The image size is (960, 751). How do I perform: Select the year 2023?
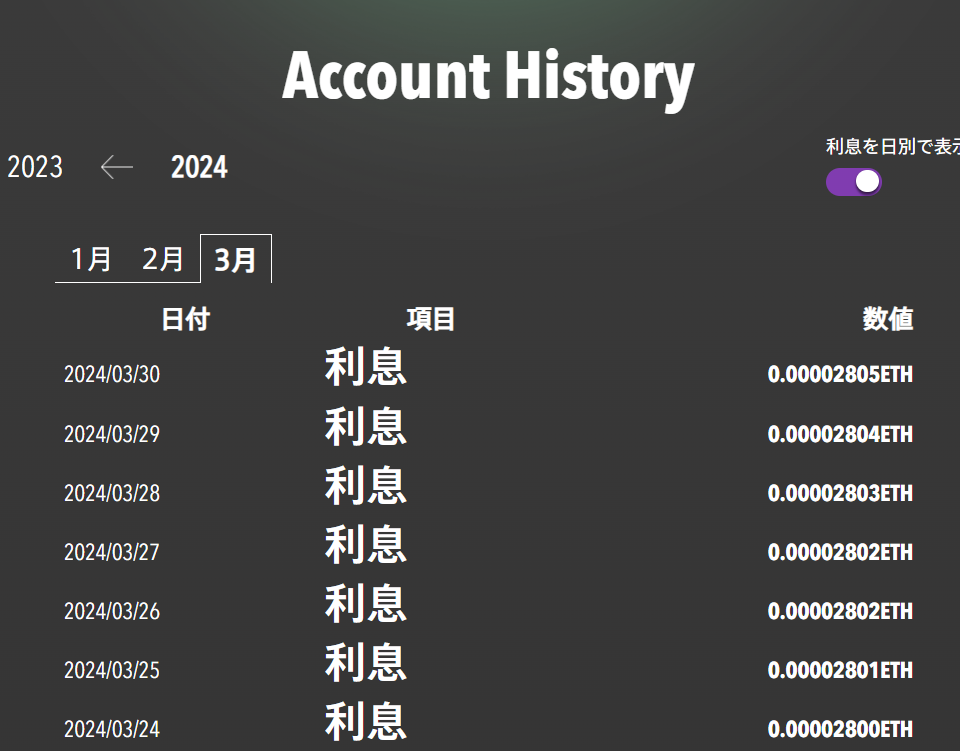tap(35, 166)
